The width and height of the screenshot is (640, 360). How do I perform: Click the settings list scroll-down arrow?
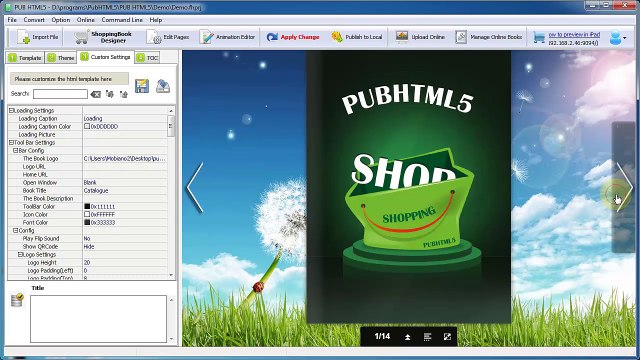171,276
